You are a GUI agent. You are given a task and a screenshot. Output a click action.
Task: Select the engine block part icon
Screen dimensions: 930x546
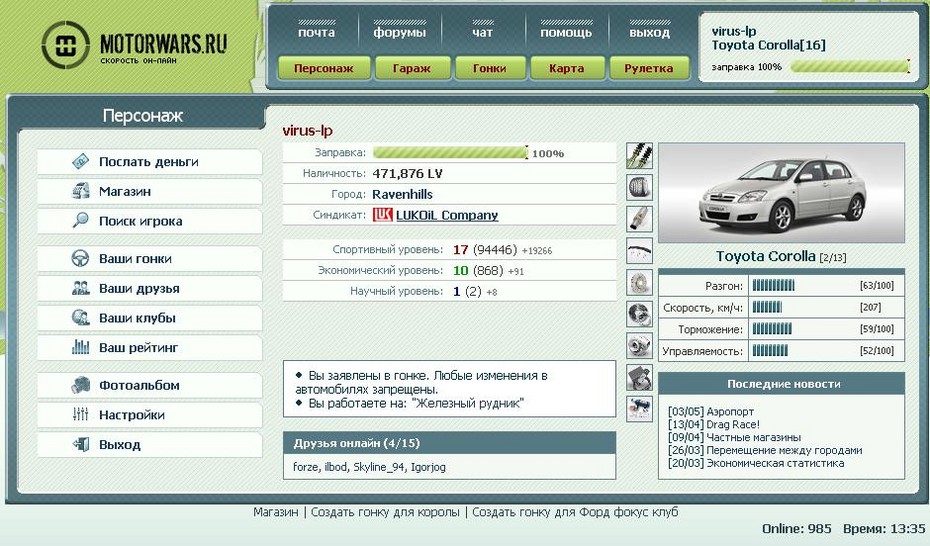[639, 378]
